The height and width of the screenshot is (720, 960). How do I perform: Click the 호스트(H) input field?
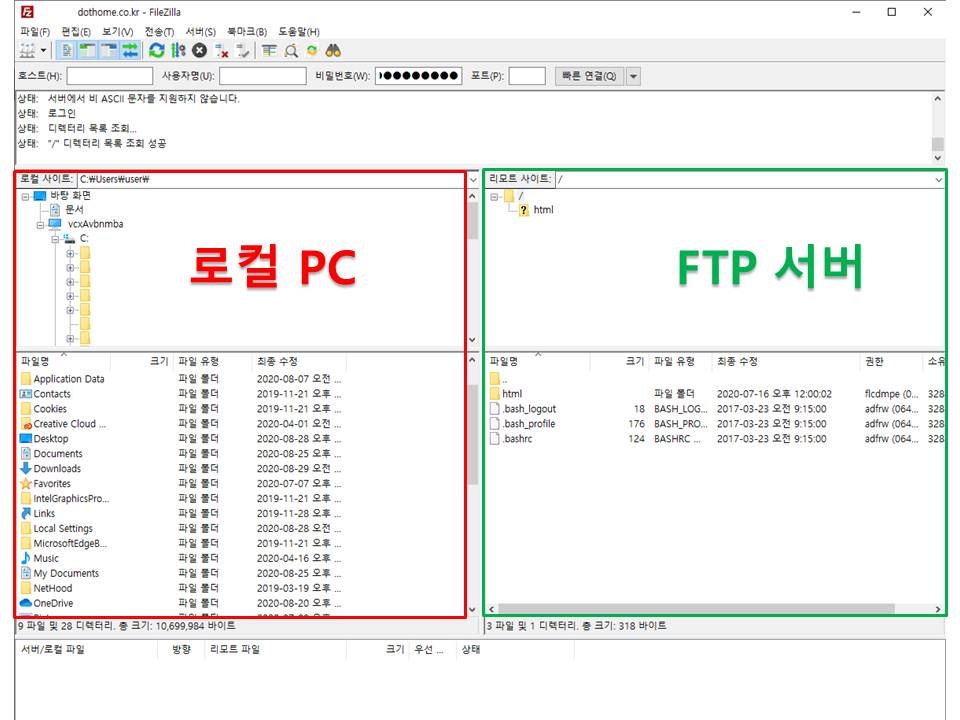110,76
